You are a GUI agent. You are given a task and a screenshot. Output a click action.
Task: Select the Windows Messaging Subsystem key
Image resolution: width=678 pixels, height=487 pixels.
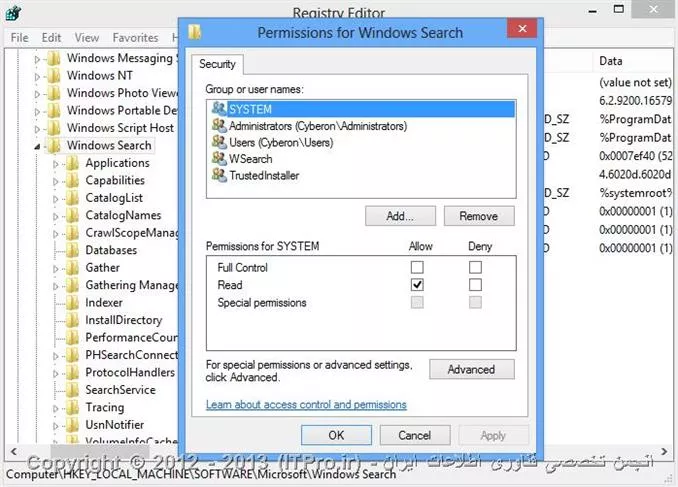(121, 58)
